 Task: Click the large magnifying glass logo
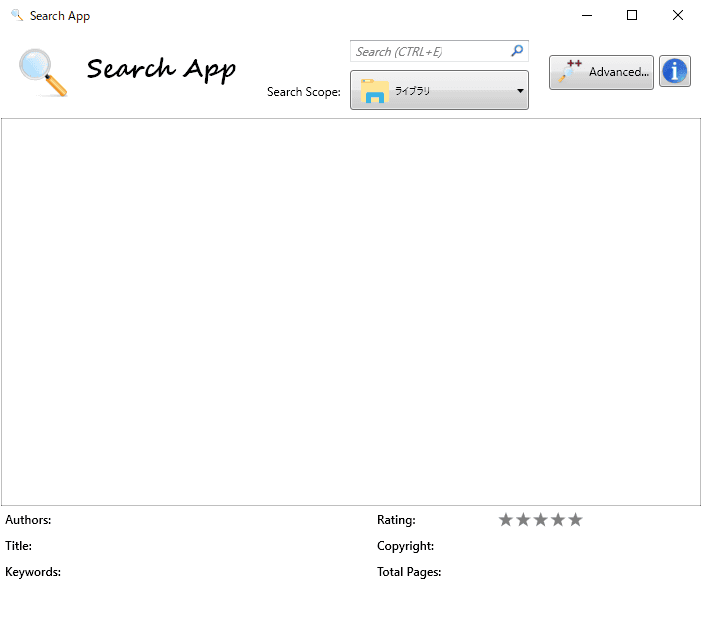coord(43,72)
